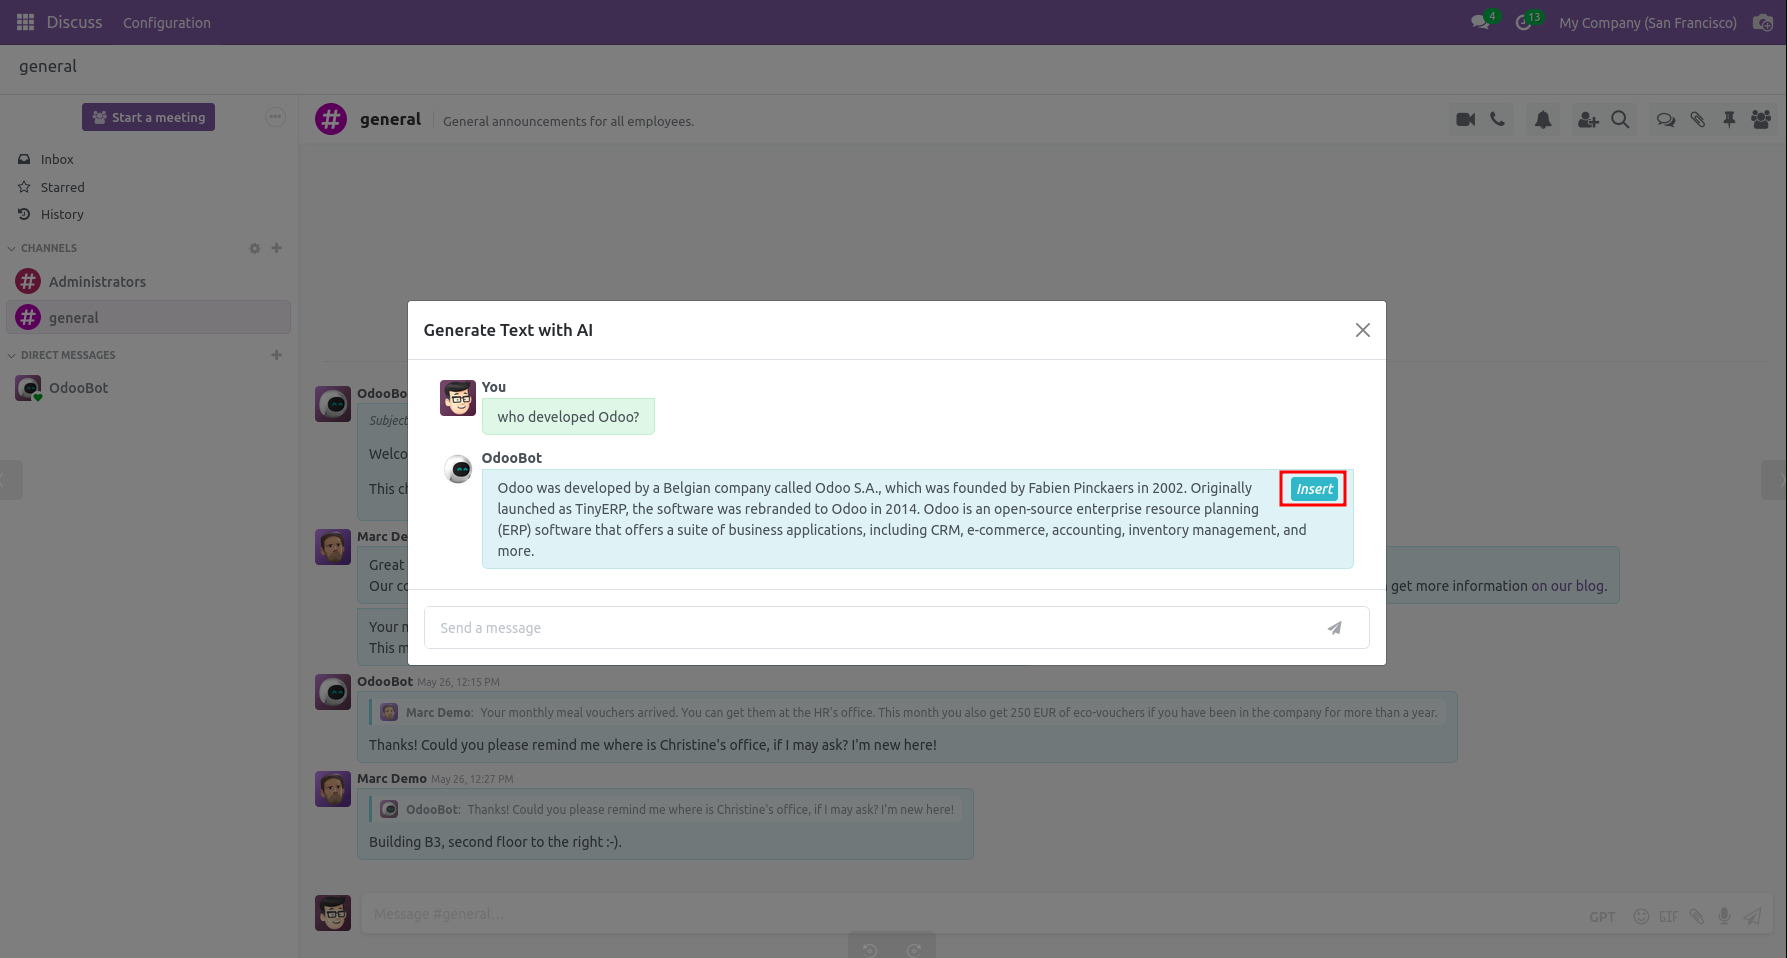Search messages with magnifier icon
Image resolution: width=1787 pixels, height=958 pixels.
pyautogui.click(x=1620, y=120)
